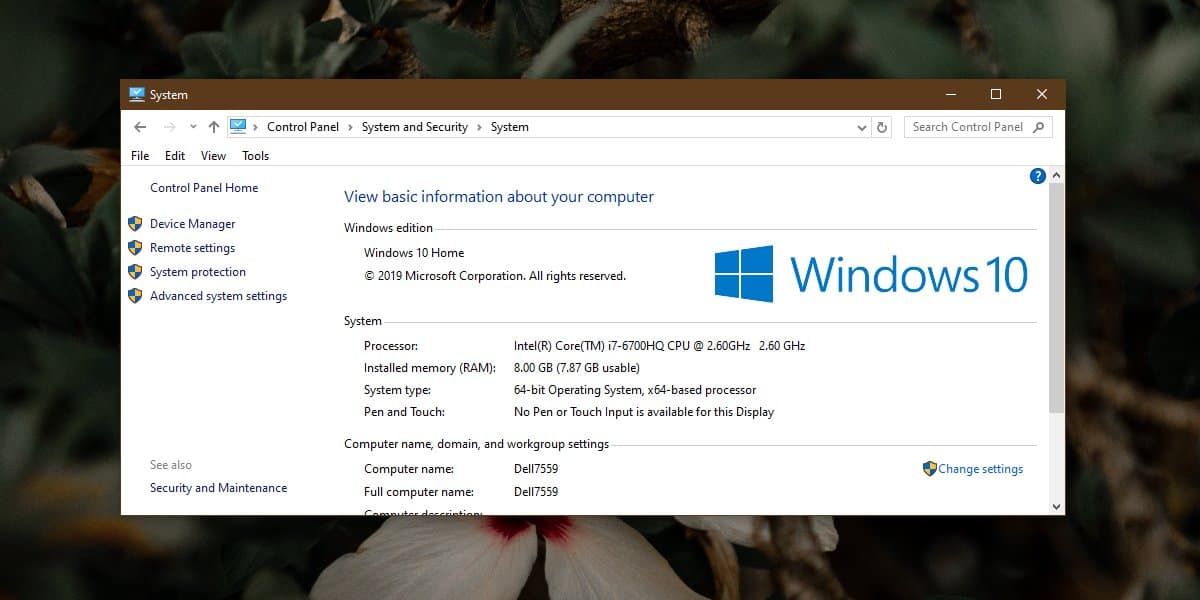The width and height of the screenshot is (1200, 600).
Task: Click the Back navigation arrow
Action: pyautogui.click(x=140, y=127)
